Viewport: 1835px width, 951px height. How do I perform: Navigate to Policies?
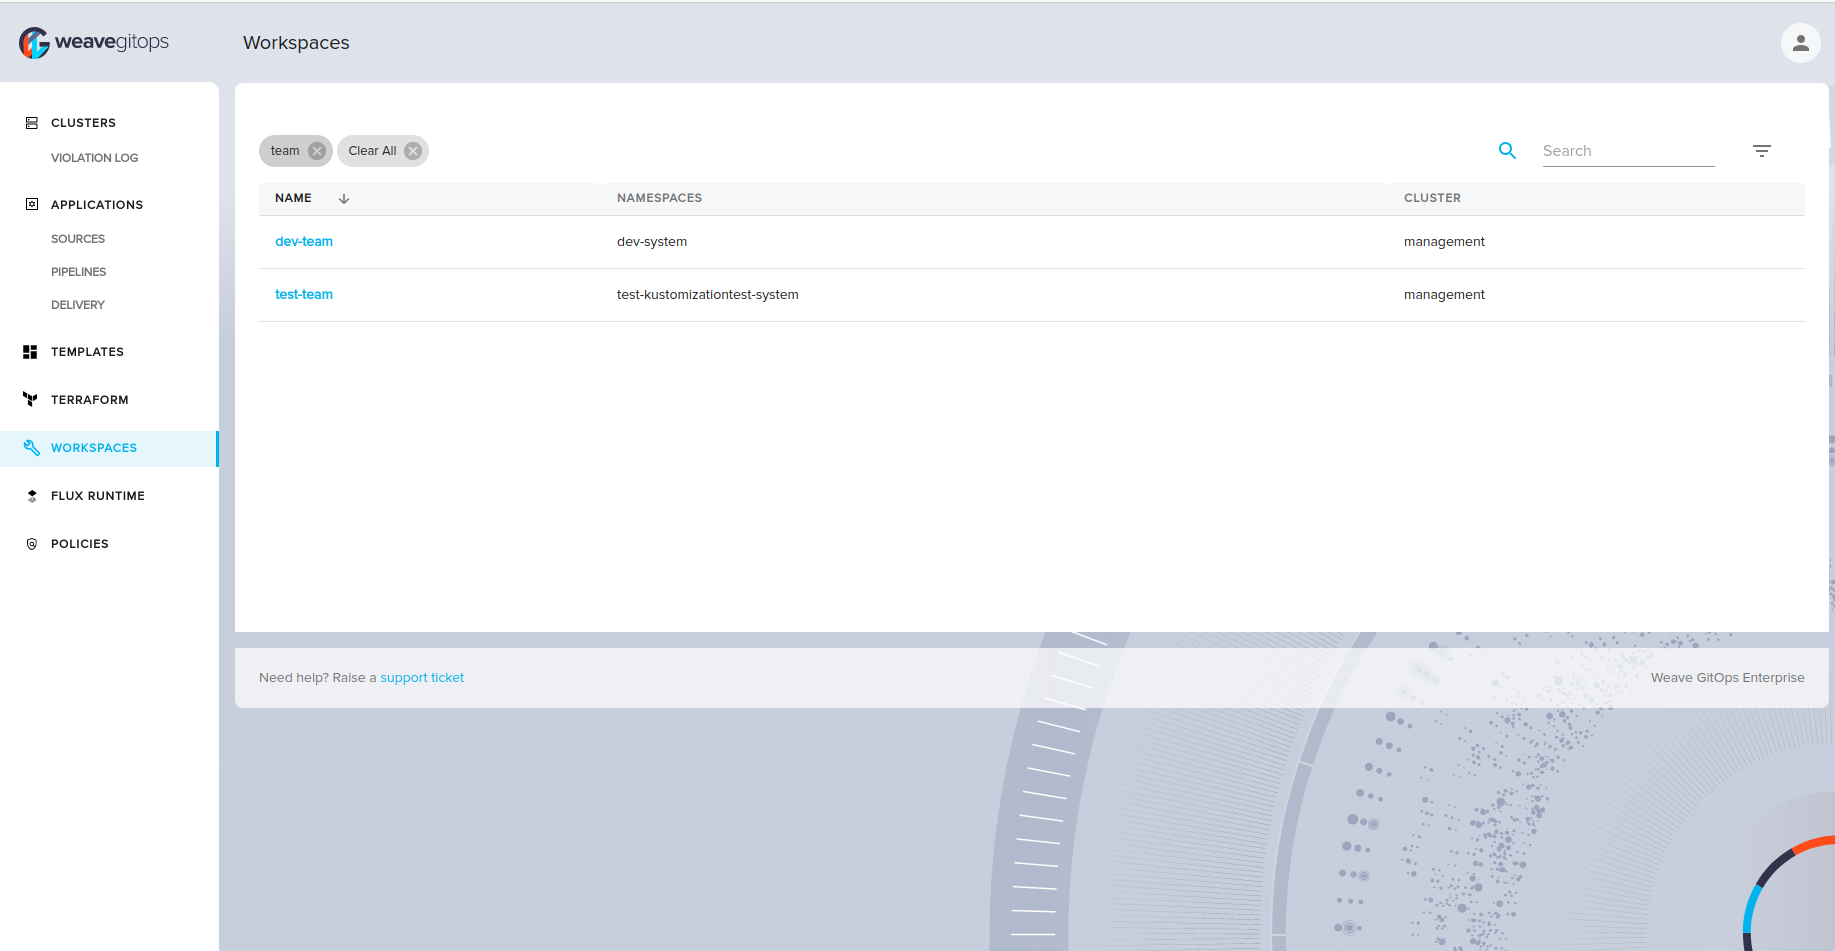80,544
